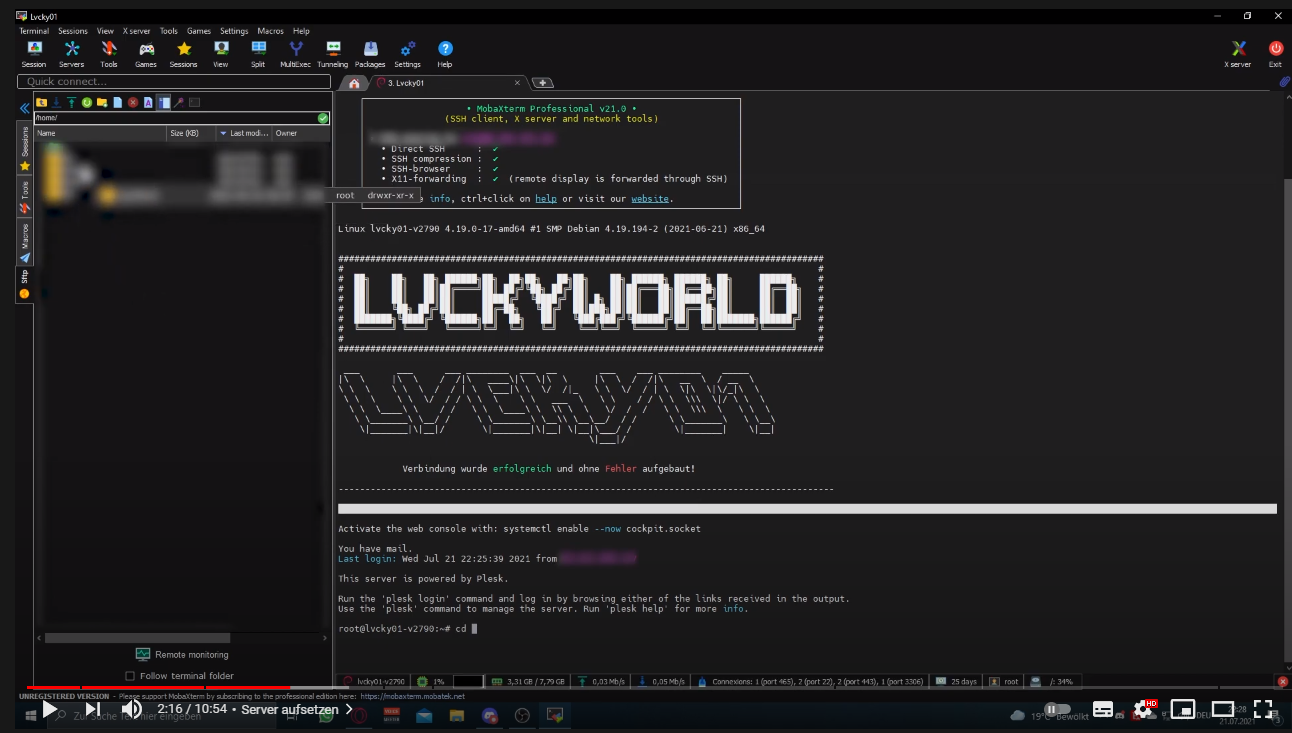Click the website link in the banner
The image size is (1292, 733).
coord(649,199)
